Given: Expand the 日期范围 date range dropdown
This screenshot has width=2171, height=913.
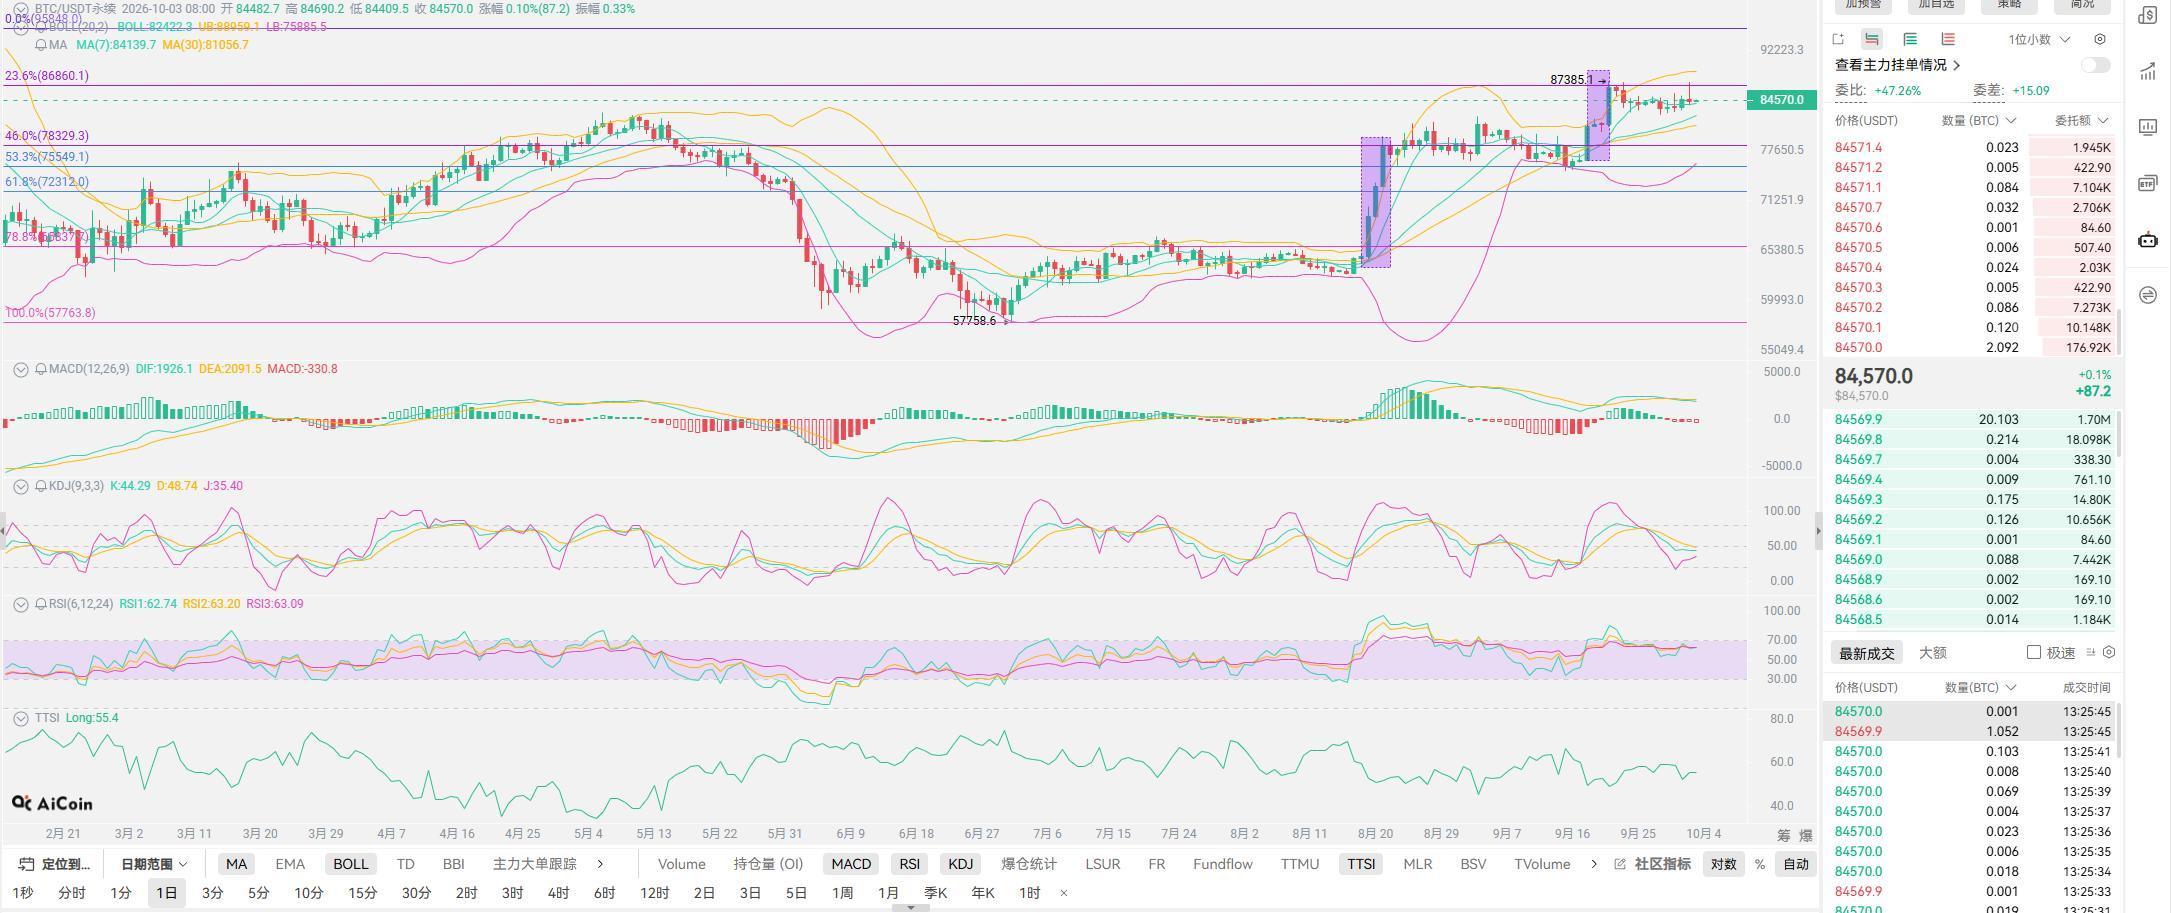Looking at the screenshot, I should pyautogui.click(x=155, y=864).
